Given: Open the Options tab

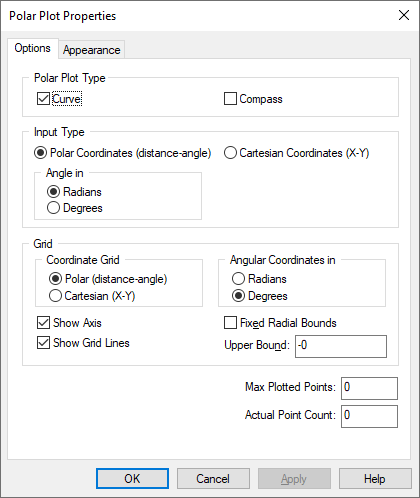Looking at the screenshot, I should point(33,48).
